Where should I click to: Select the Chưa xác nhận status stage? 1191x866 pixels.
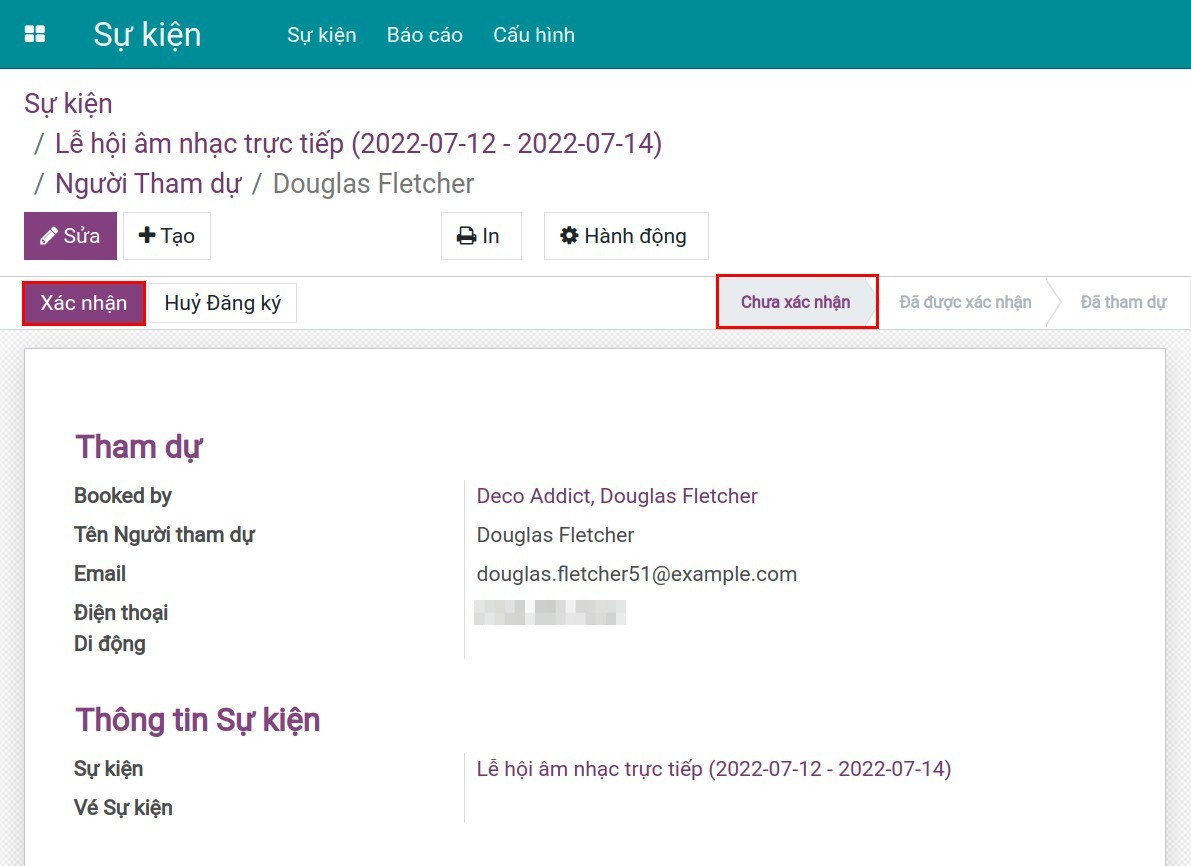795,302
